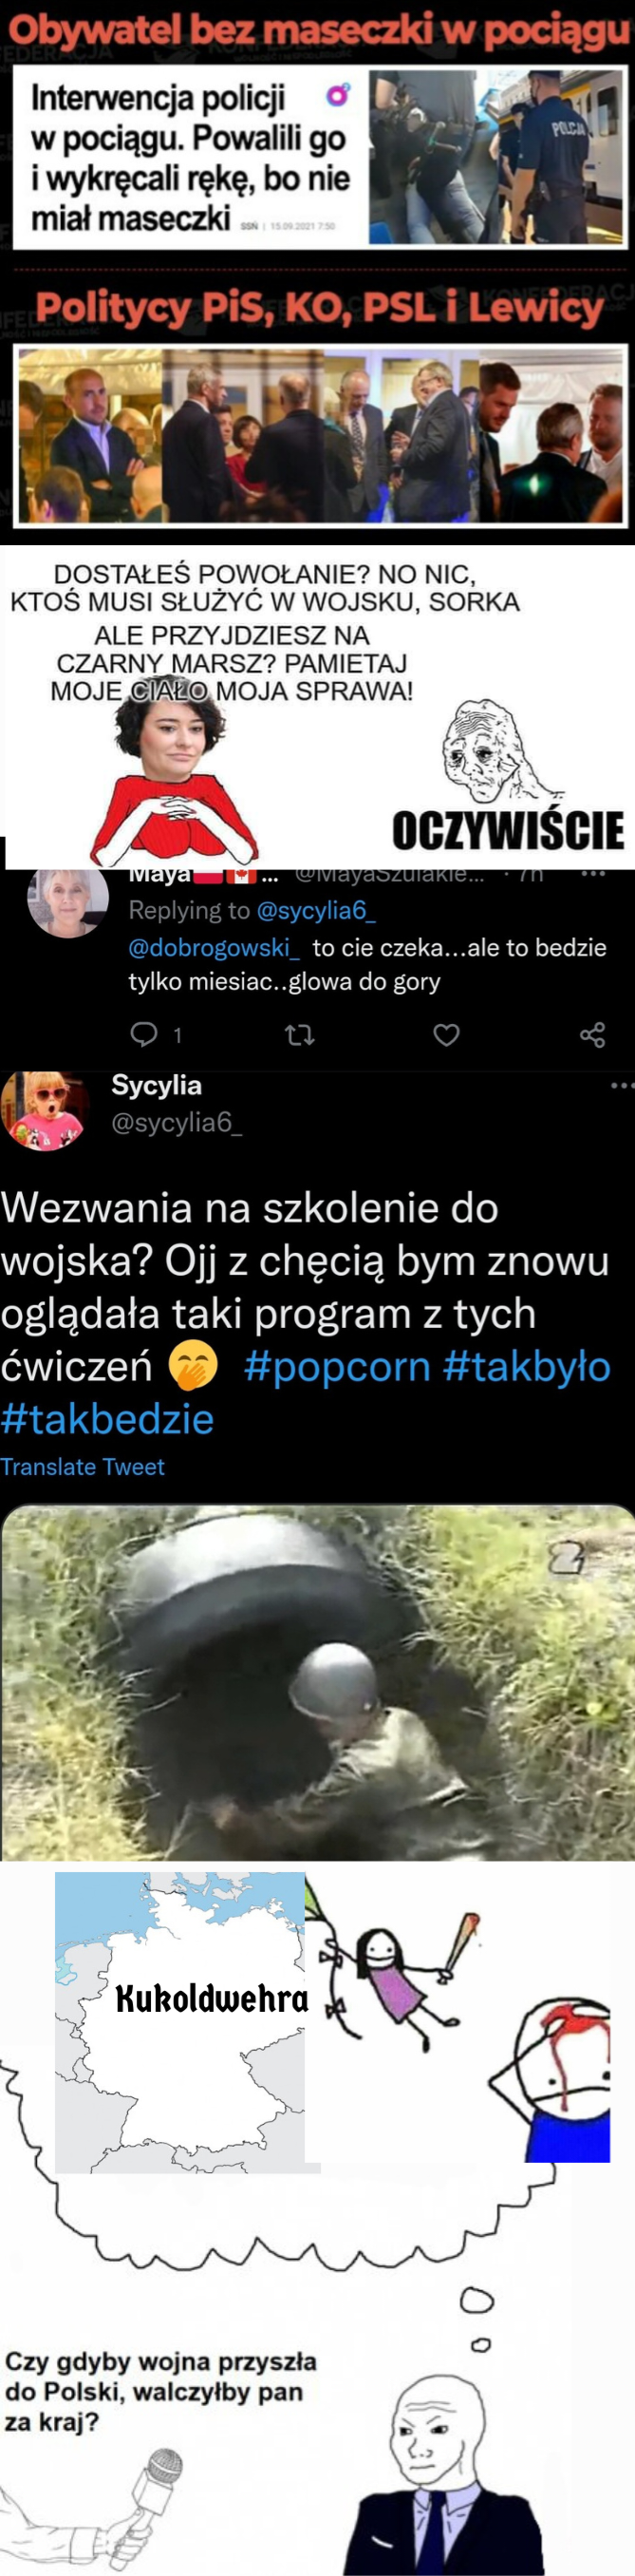Open the share icon on Maya's tweet
Viewport: 635px width, 2576px height.
[592, 1034]
